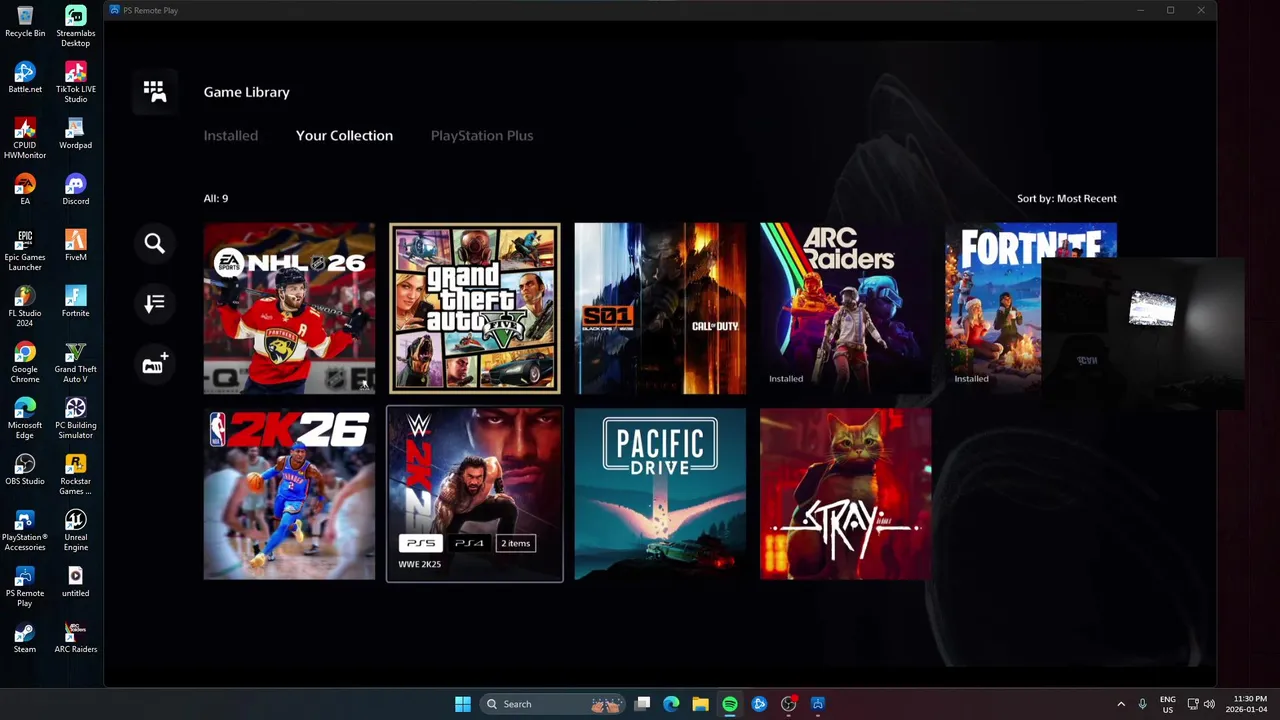Open FiveM desktop icon
Viewport: 1280px width, 720px height.
(75, 246)
